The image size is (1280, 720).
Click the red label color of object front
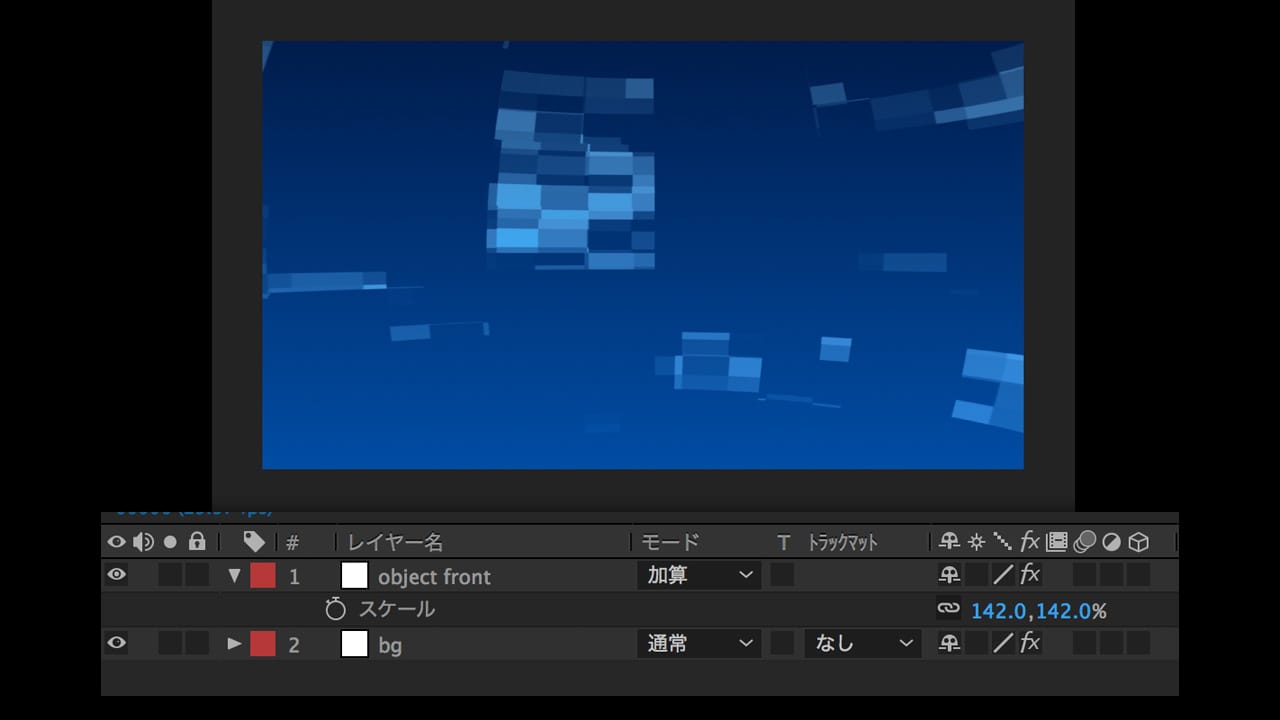(x=263, y=576)
